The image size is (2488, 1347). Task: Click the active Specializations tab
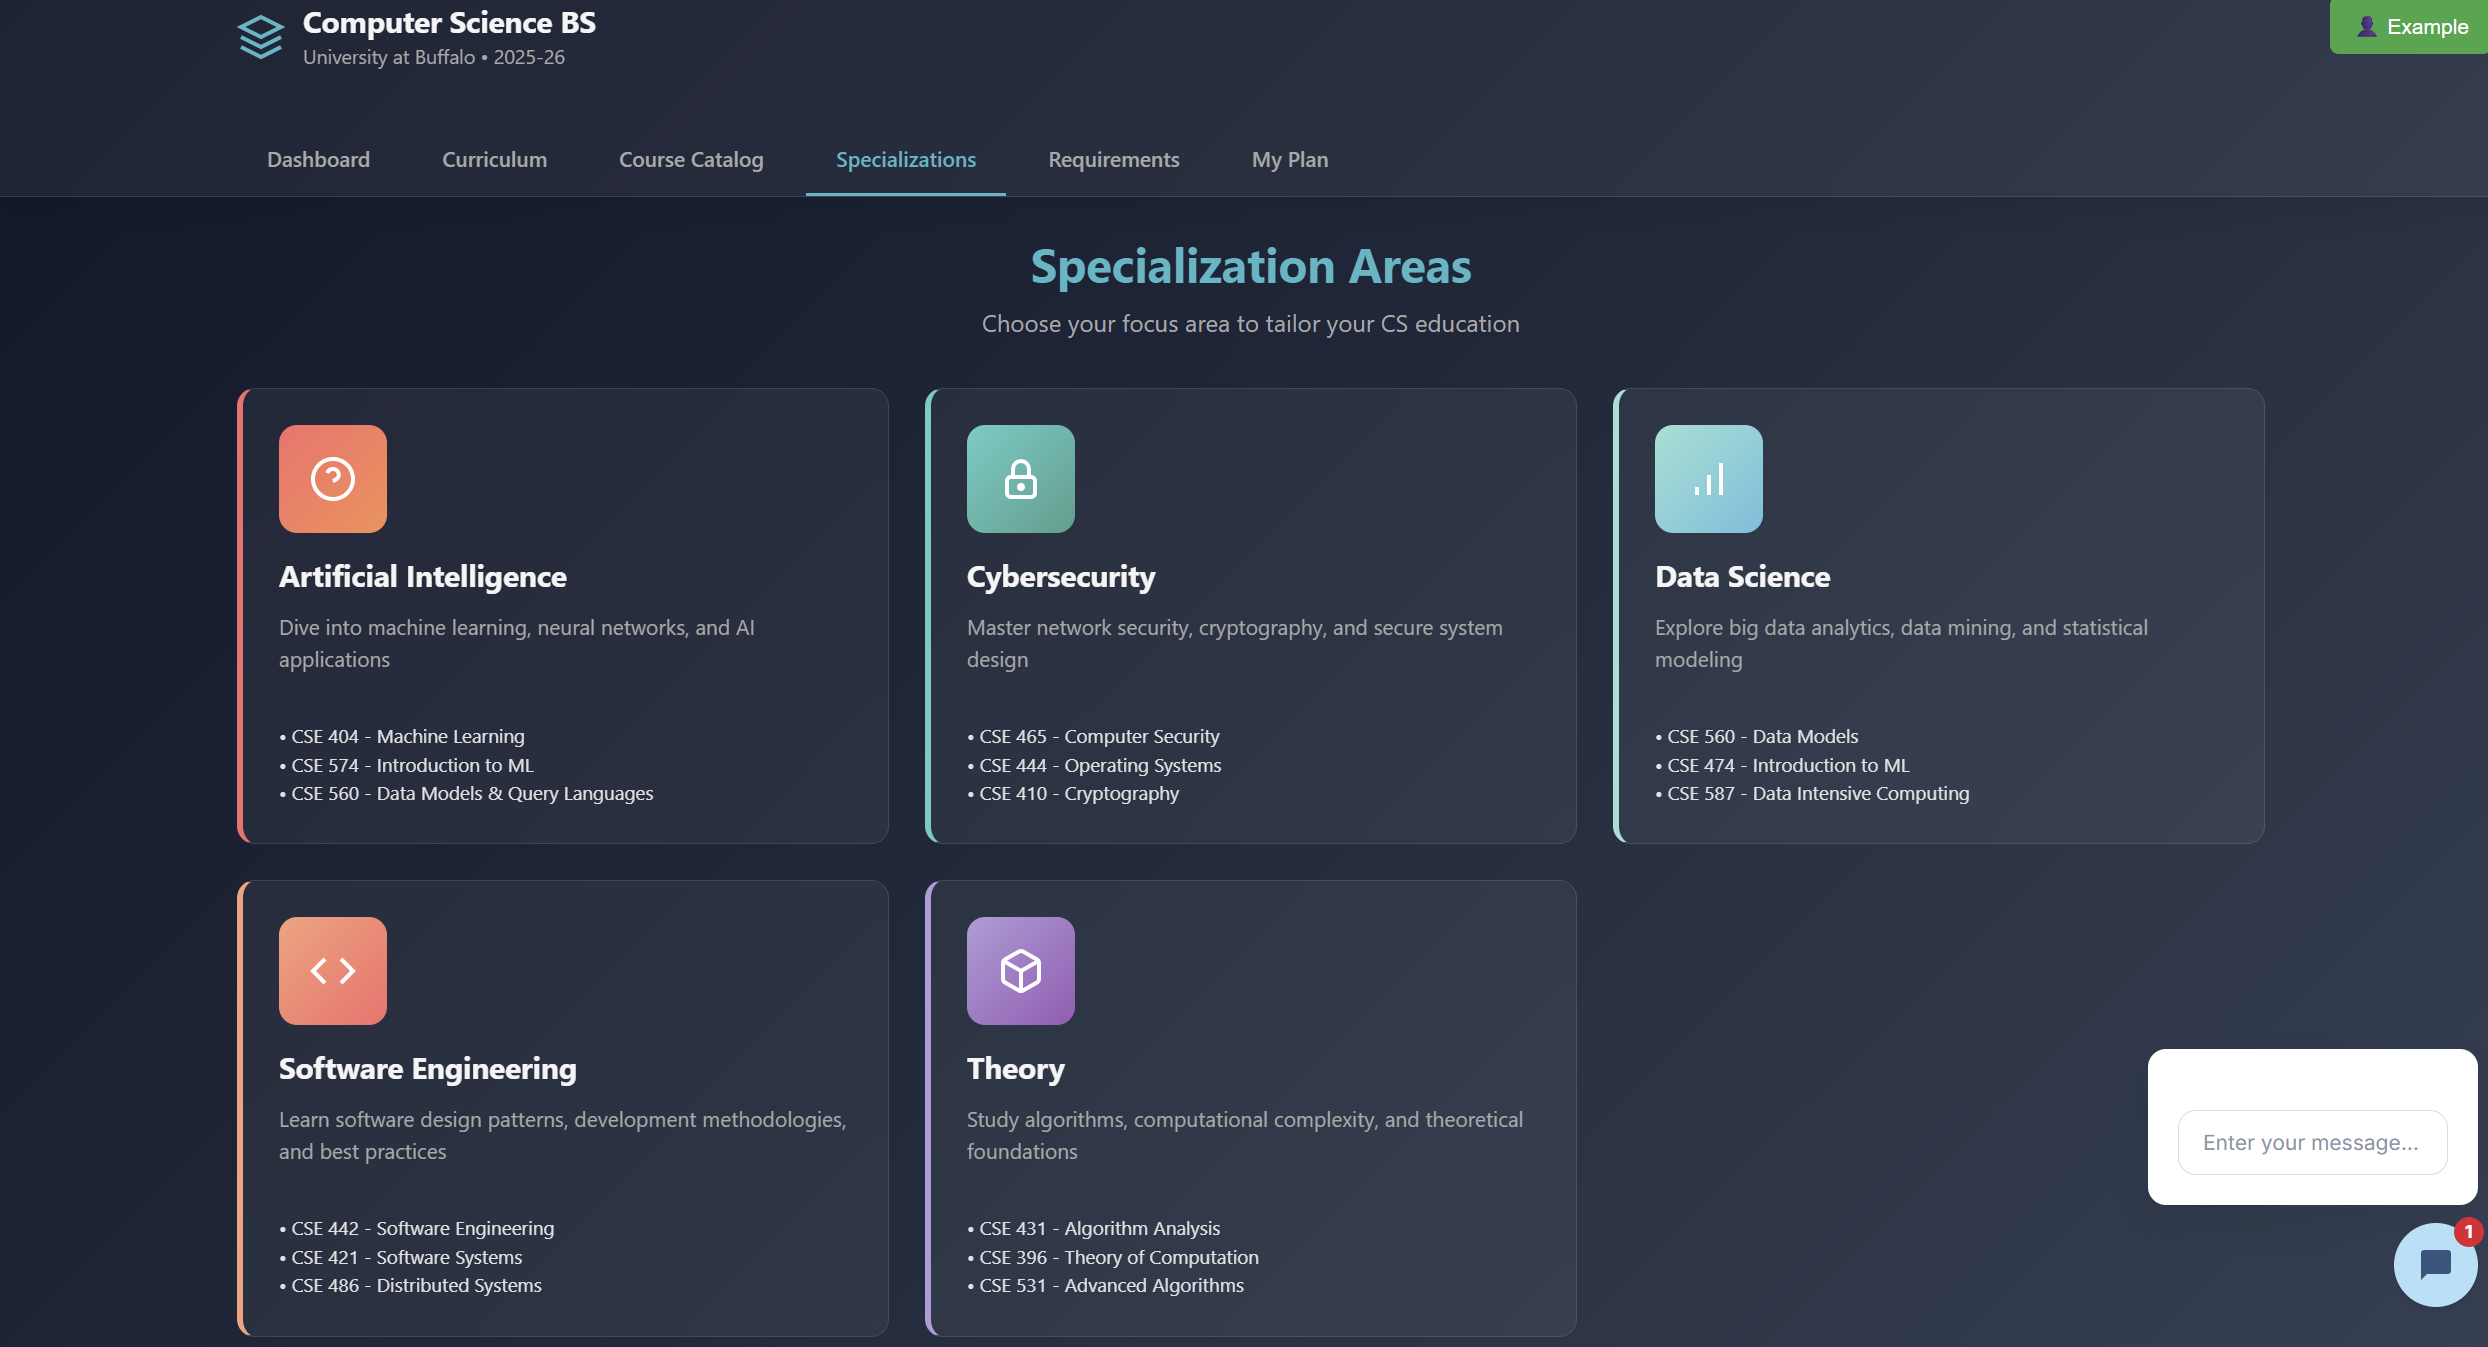[x=905, y=160]
